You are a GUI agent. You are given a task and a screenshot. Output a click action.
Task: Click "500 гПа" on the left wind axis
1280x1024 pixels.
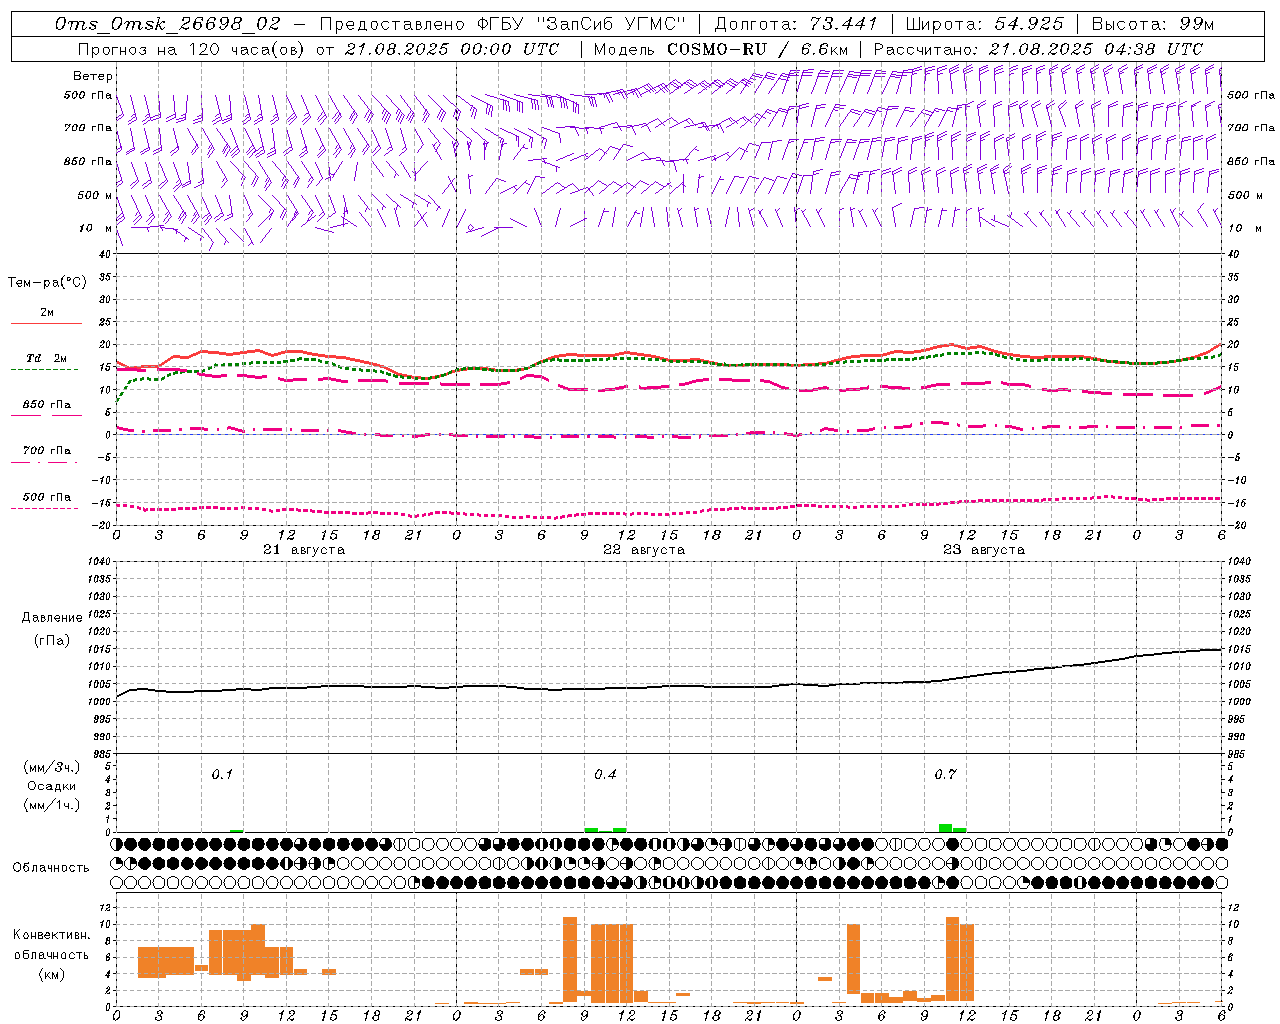(88, 95)
